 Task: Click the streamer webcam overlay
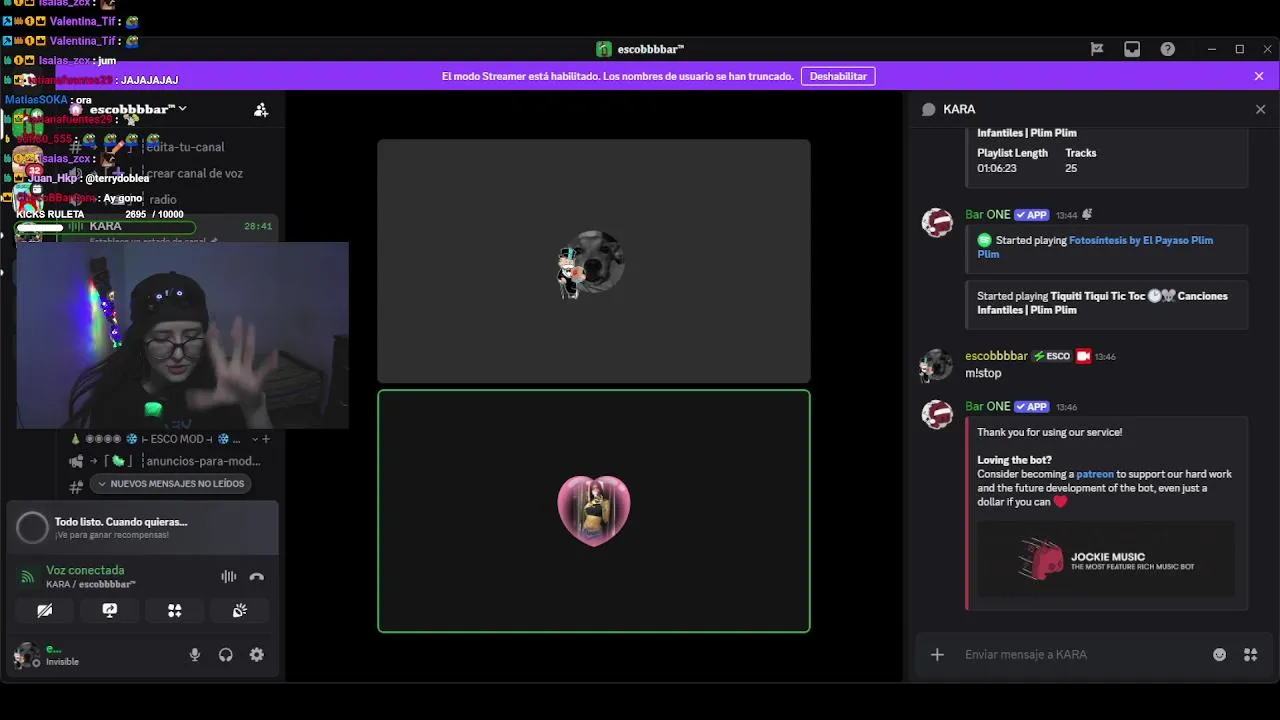tap(182, 336)
